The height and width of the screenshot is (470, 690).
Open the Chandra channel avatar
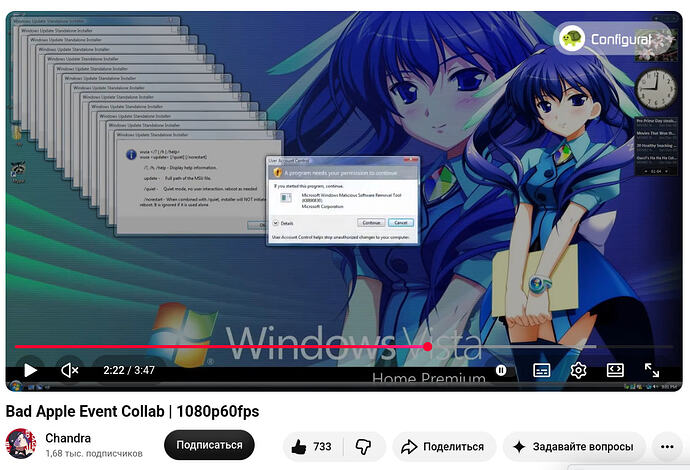[x=21, y=444]
